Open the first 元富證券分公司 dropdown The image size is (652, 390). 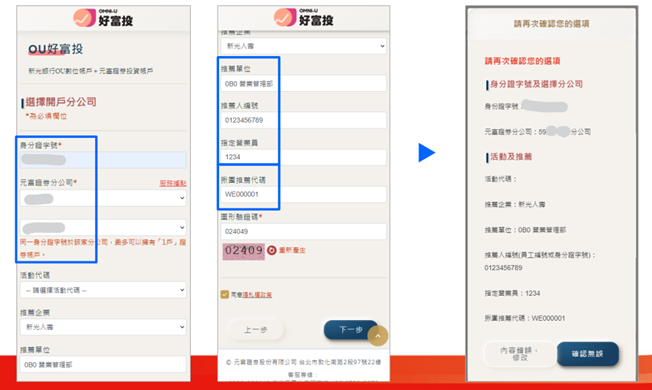(x=103, y=198)
